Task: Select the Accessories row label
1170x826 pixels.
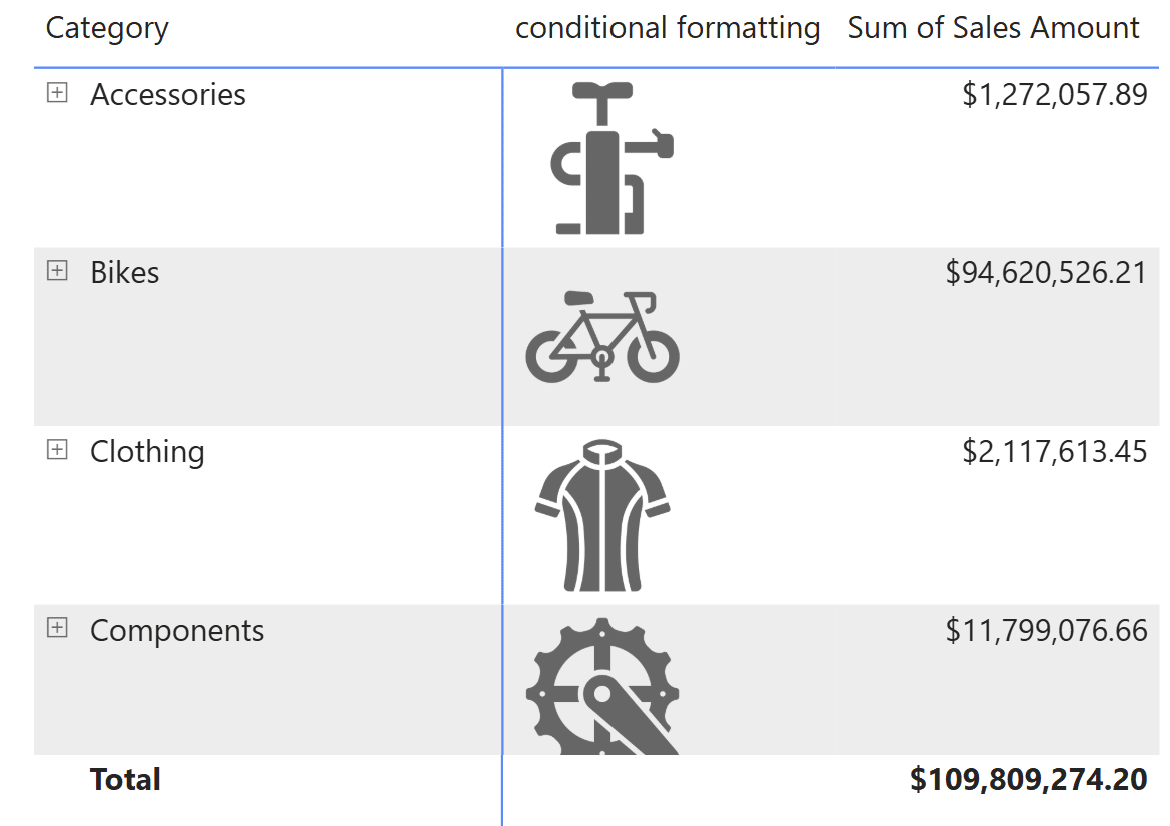Action: coord(168,94)
